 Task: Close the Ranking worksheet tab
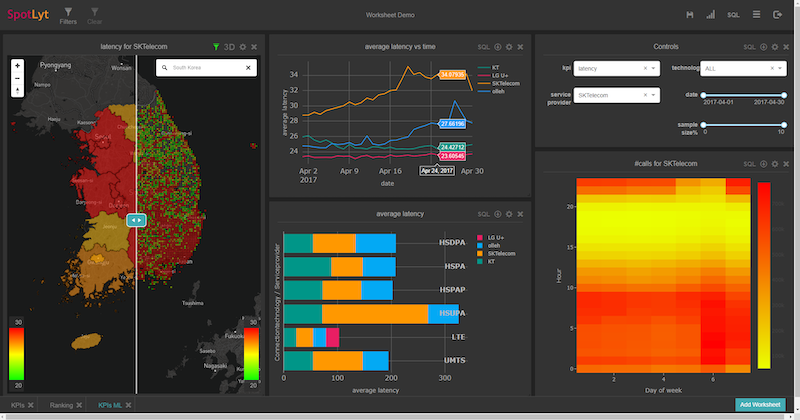click(79, 405)
